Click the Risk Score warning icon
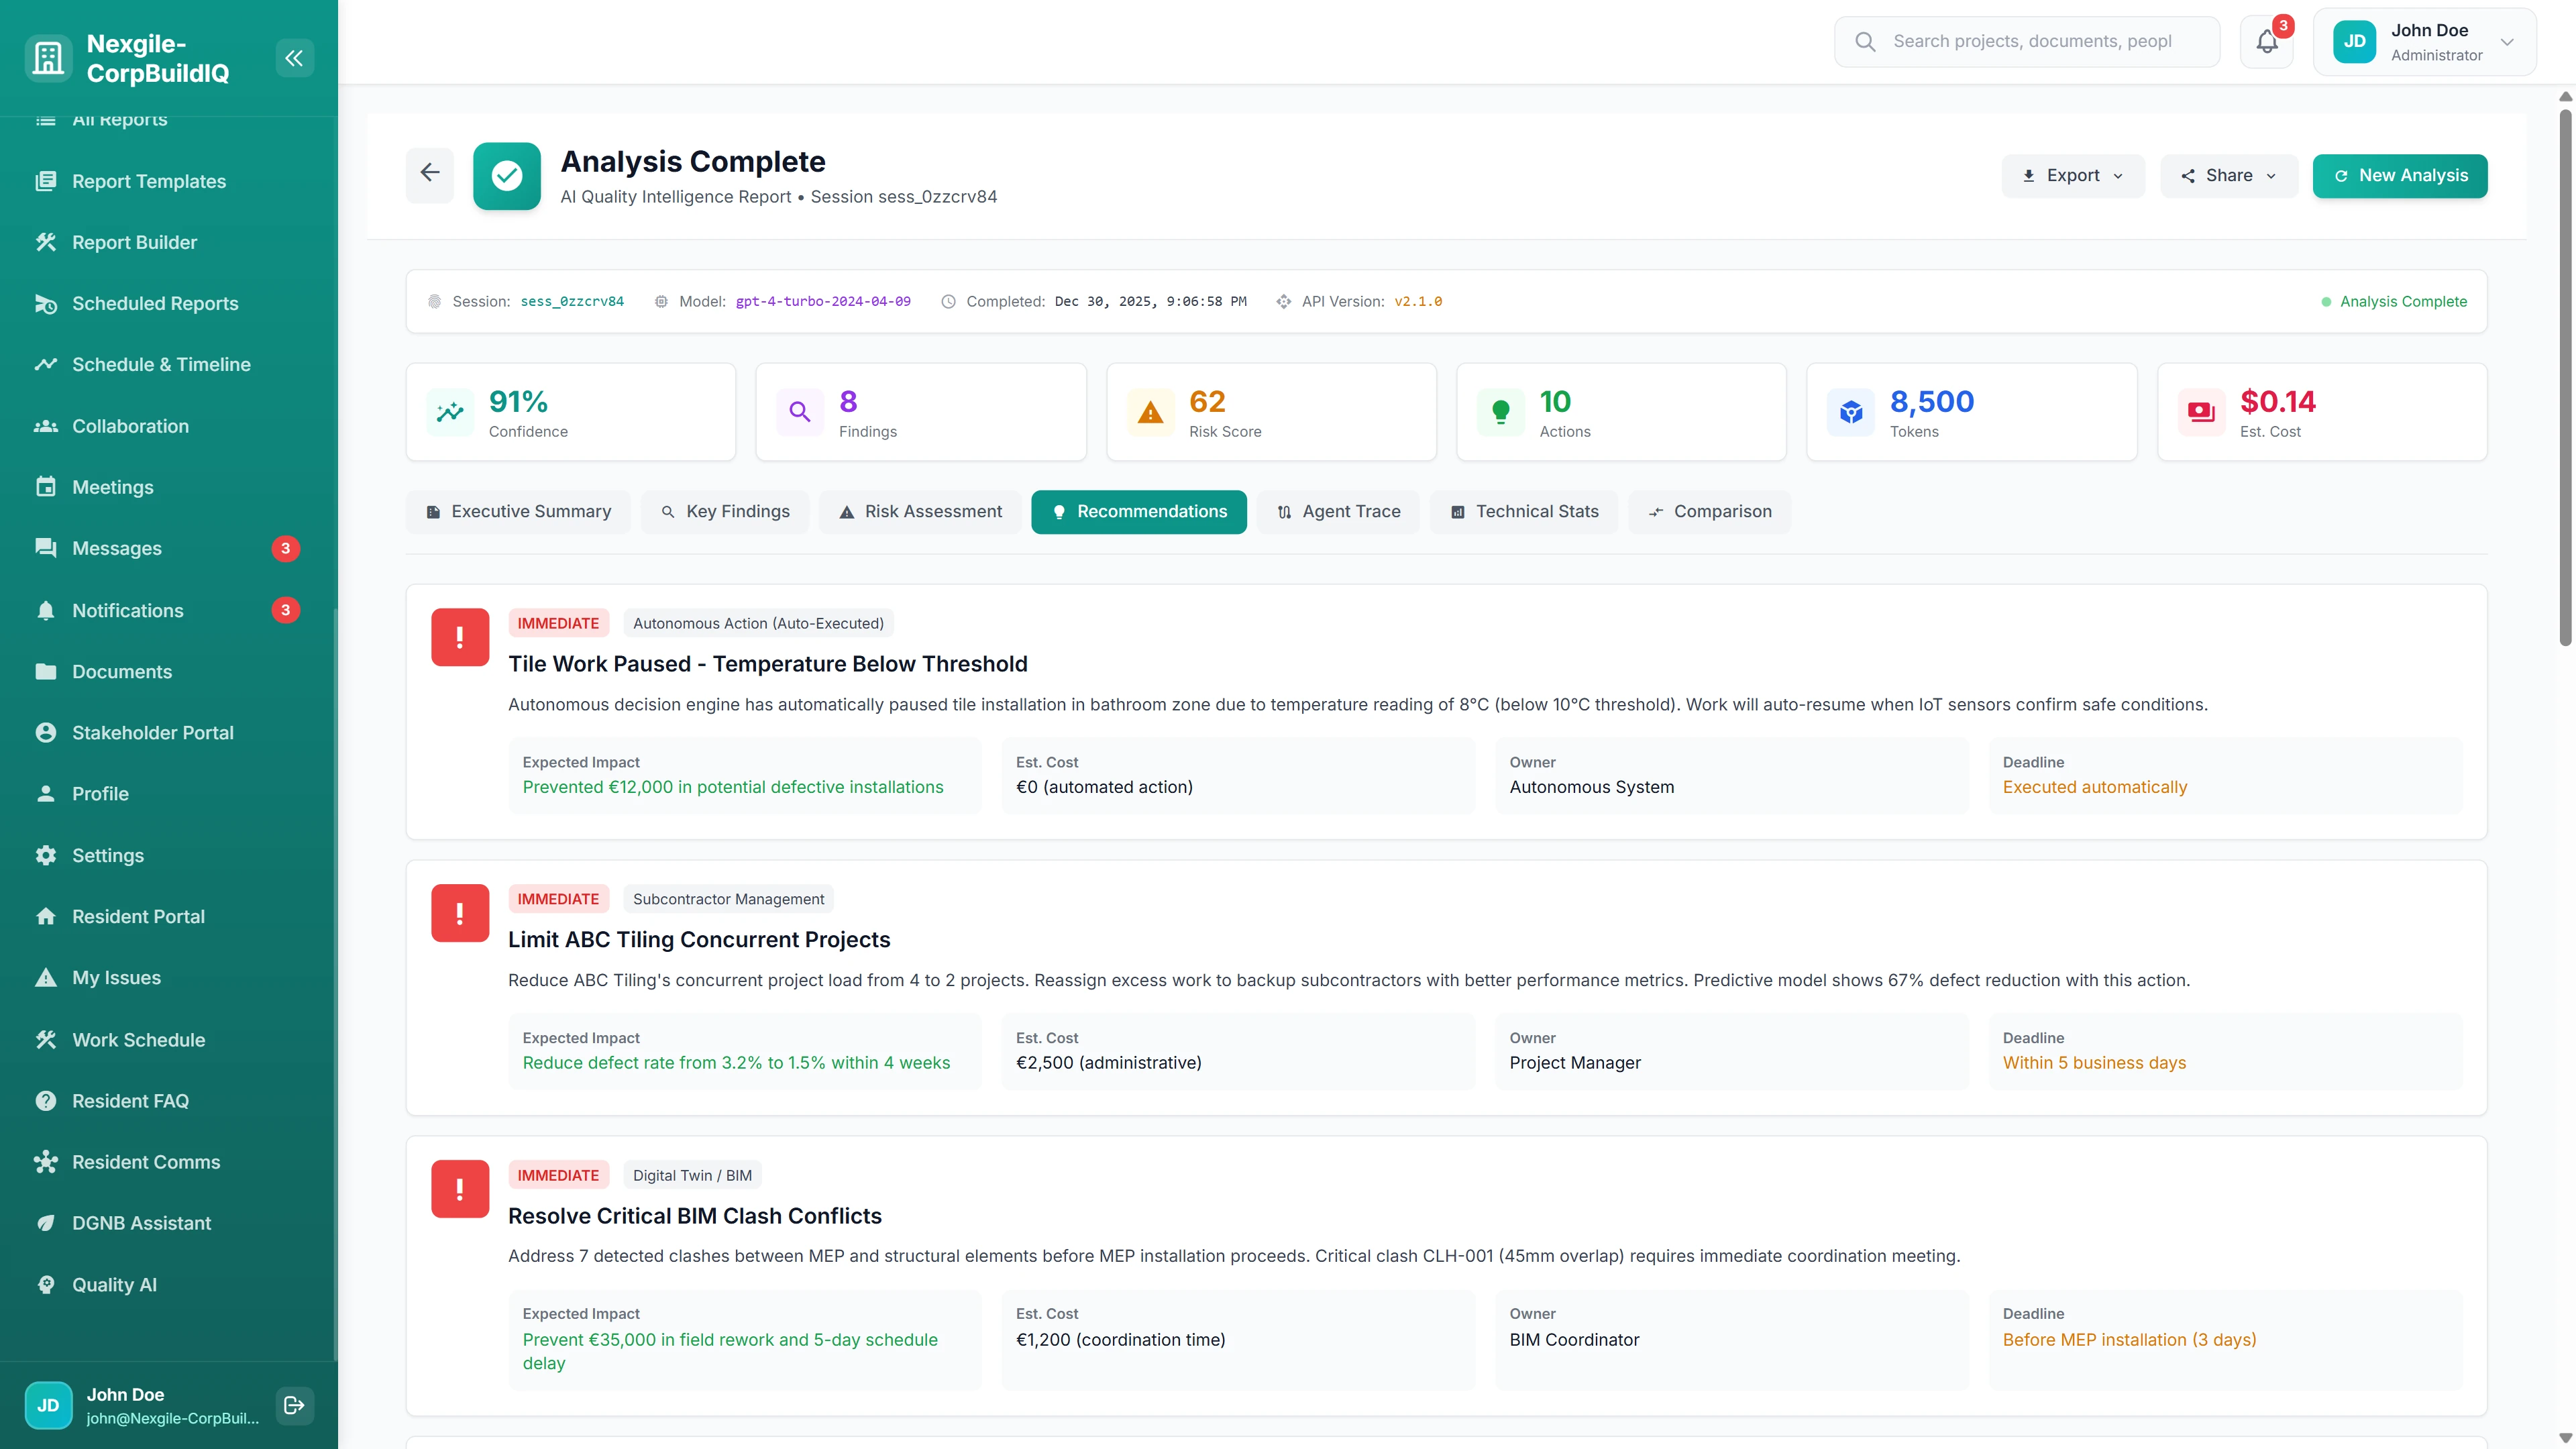This screenshot has width=2576, height=1449. [x=1150, y=412]
